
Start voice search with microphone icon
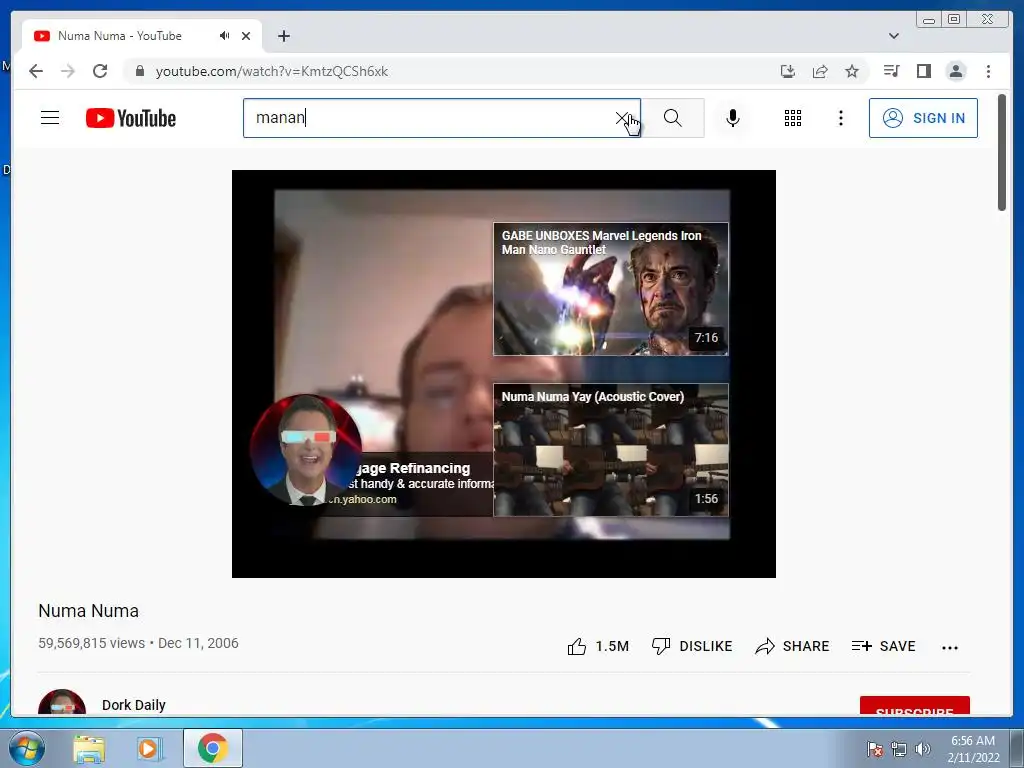coord(733,118)
